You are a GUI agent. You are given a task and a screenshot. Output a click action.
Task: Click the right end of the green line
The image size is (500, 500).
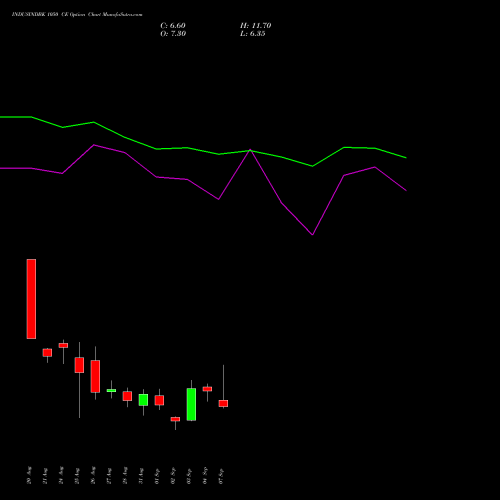[x=406, y=158]
